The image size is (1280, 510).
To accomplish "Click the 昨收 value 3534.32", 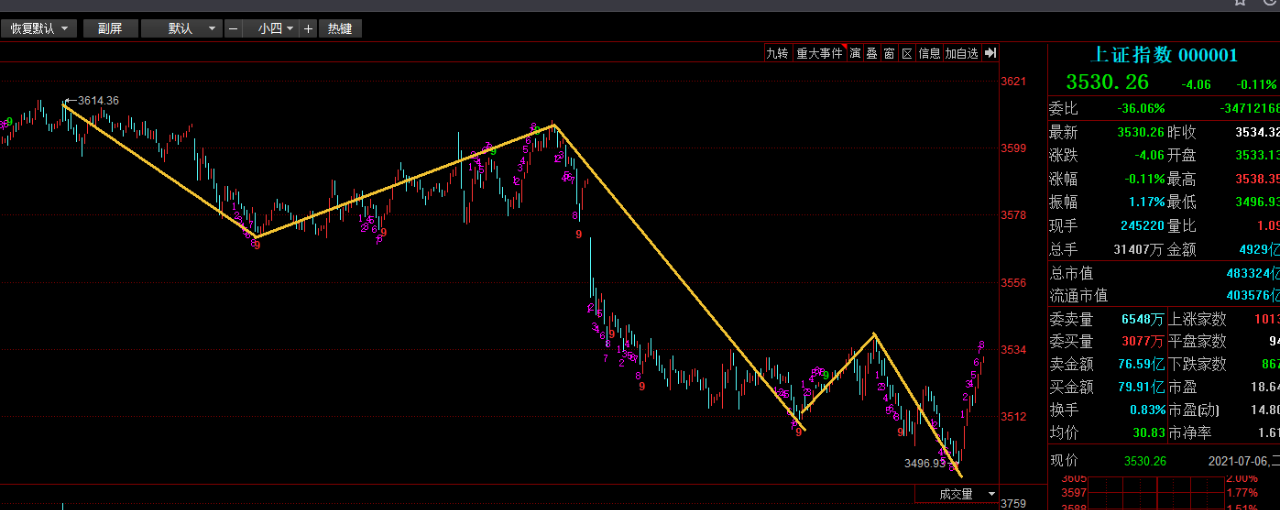I will (1258, 132).
